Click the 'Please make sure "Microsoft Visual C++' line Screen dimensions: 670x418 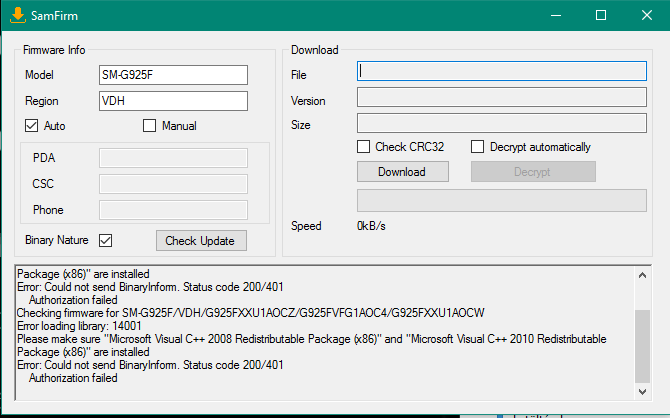pos(311,339)
